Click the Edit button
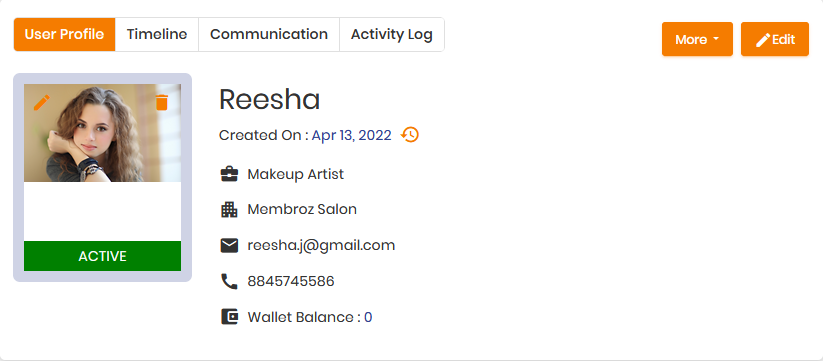Viewport: 823px width, 361px height. [775, 39]
